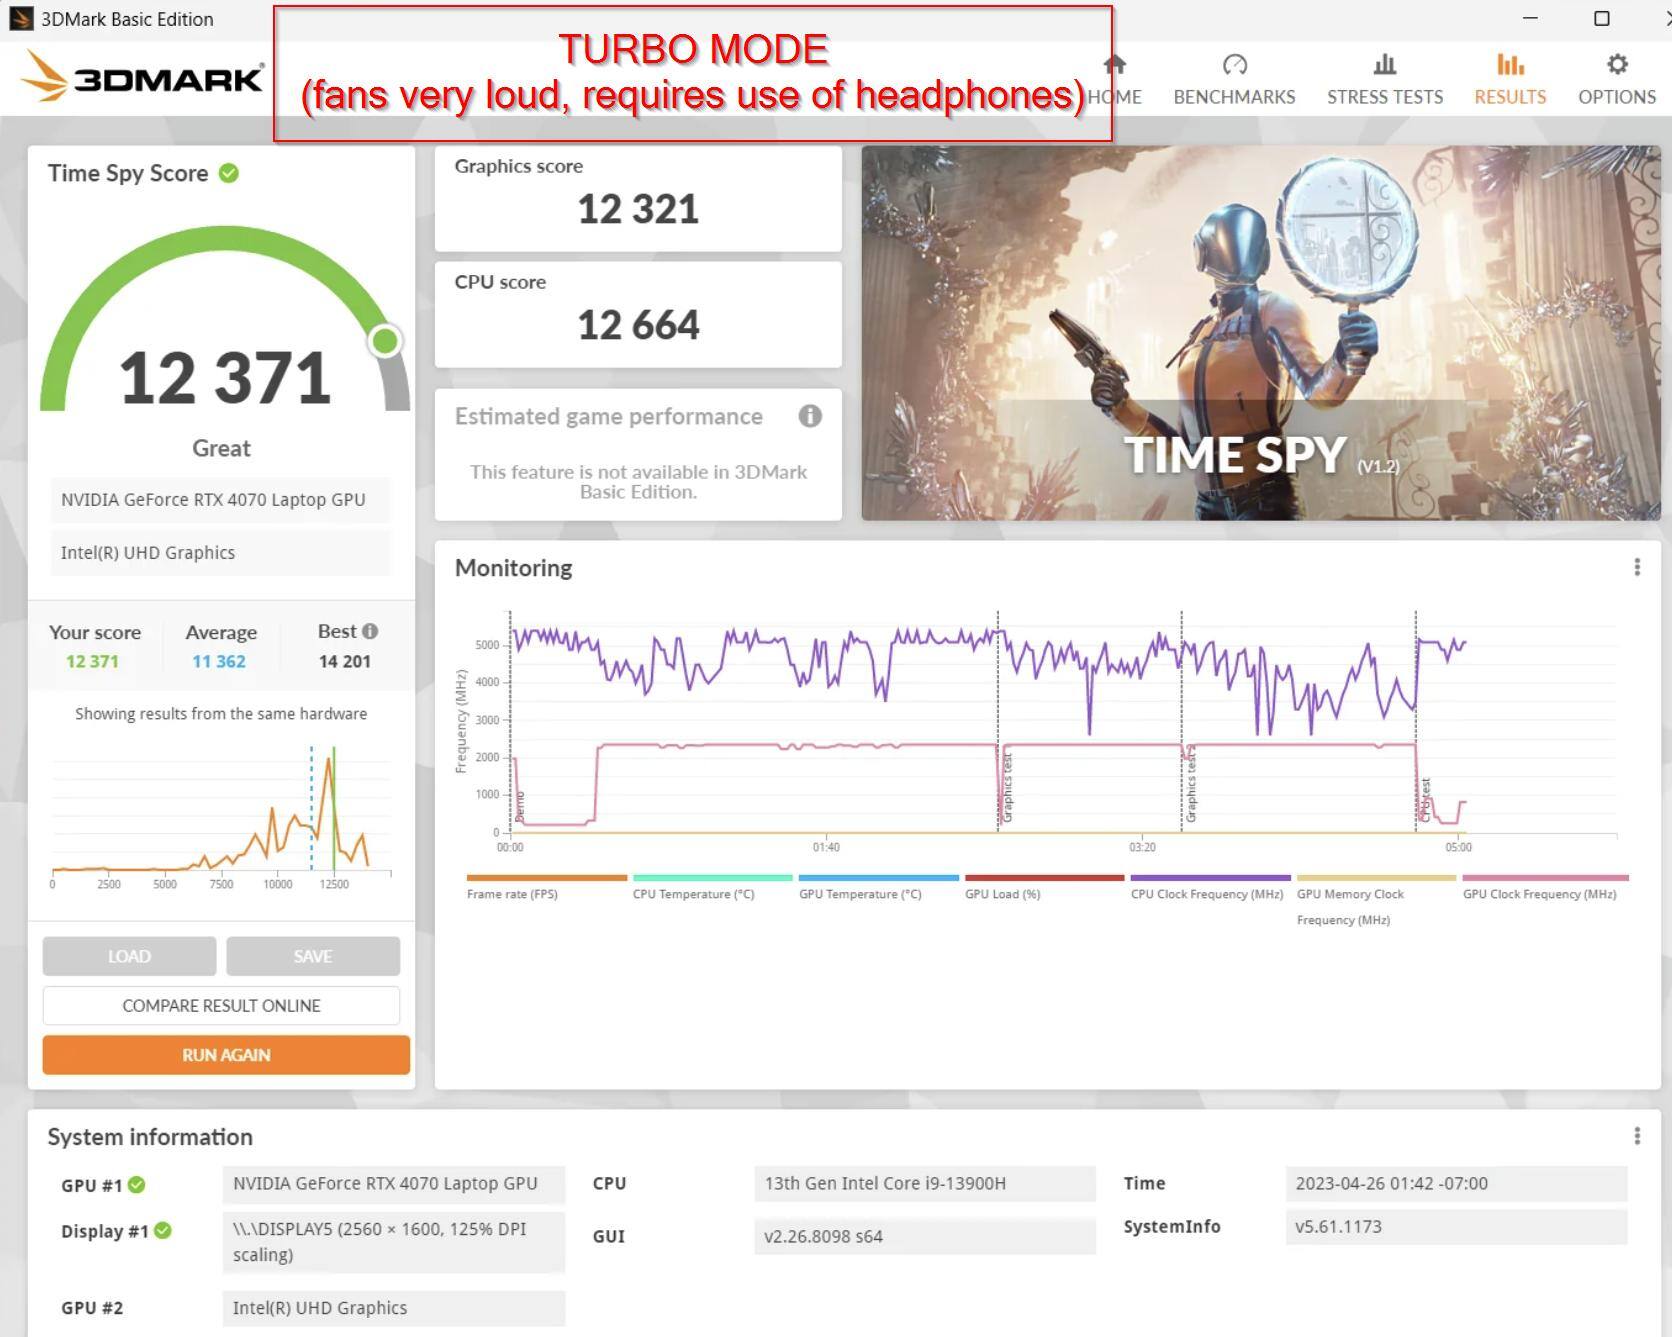
Task: Open the System information three-dot menu
Action: (x=1637, y=1136)
